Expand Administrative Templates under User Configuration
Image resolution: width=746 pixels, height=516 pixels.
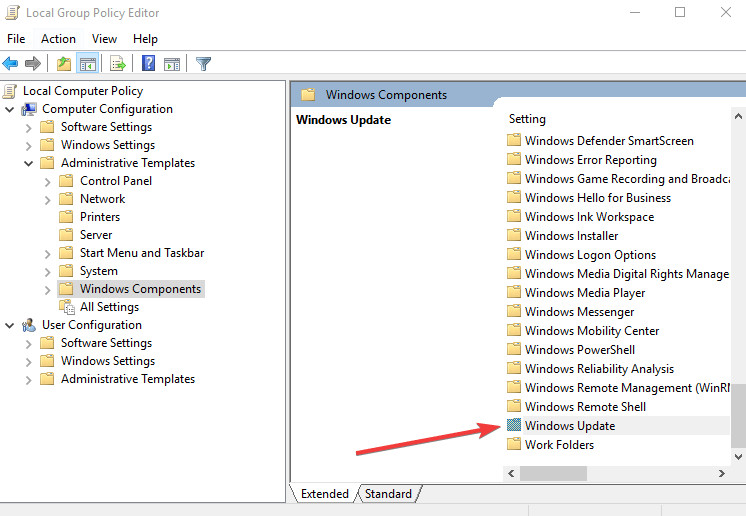(29, 380)
